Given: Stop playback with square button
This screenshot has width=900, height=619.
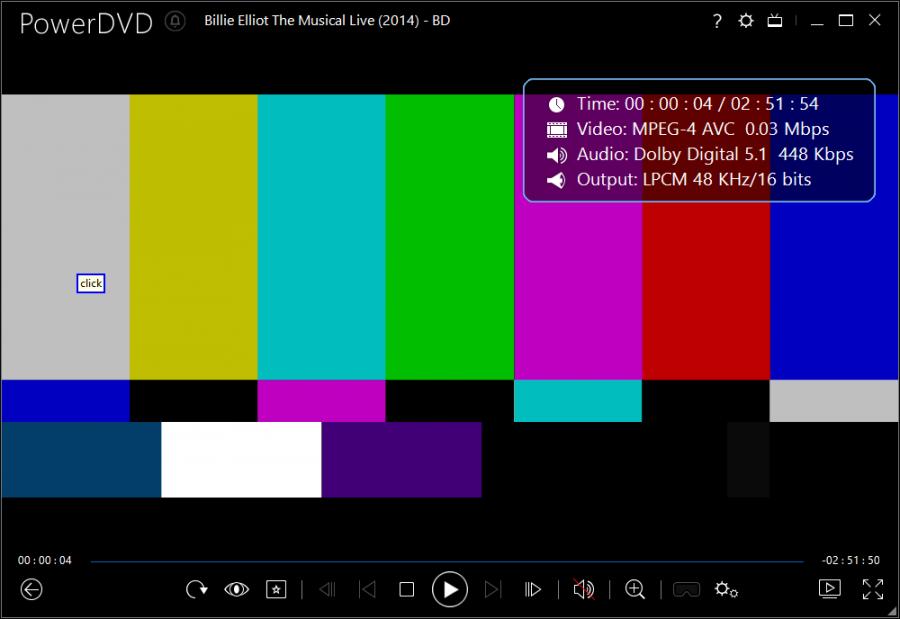Looking at the screenshot, I should coord(406,589).
